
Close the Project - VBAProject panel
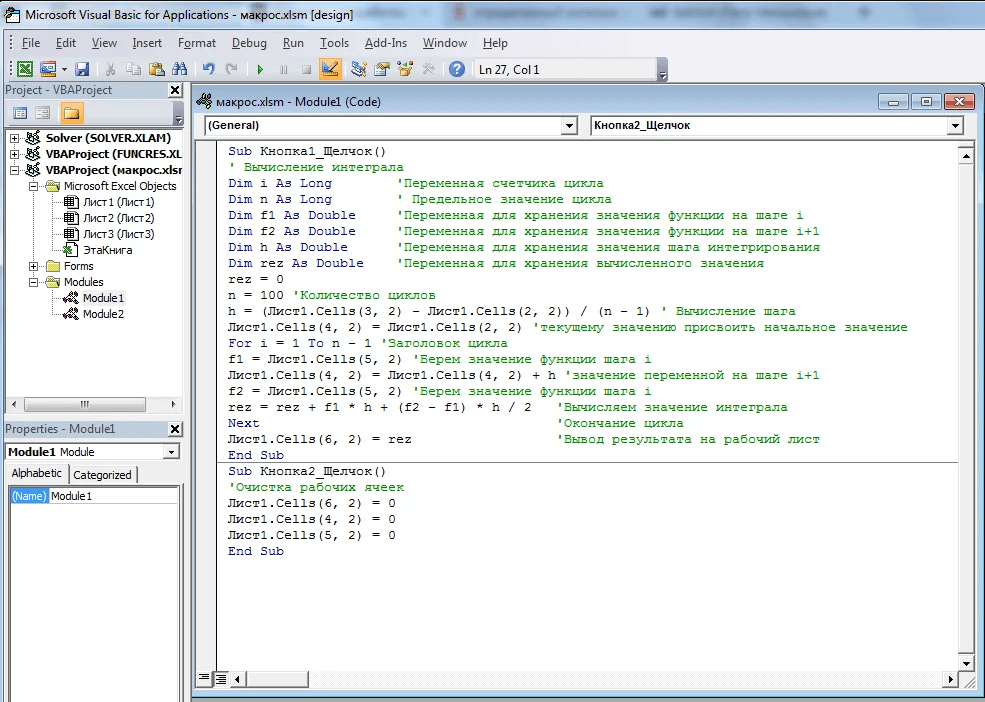pos(175,90)
